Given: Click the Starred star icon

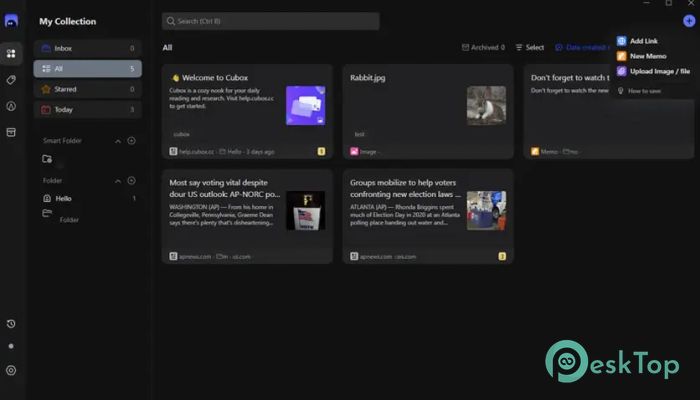Looking at the screenshot, I should (46, 89).
